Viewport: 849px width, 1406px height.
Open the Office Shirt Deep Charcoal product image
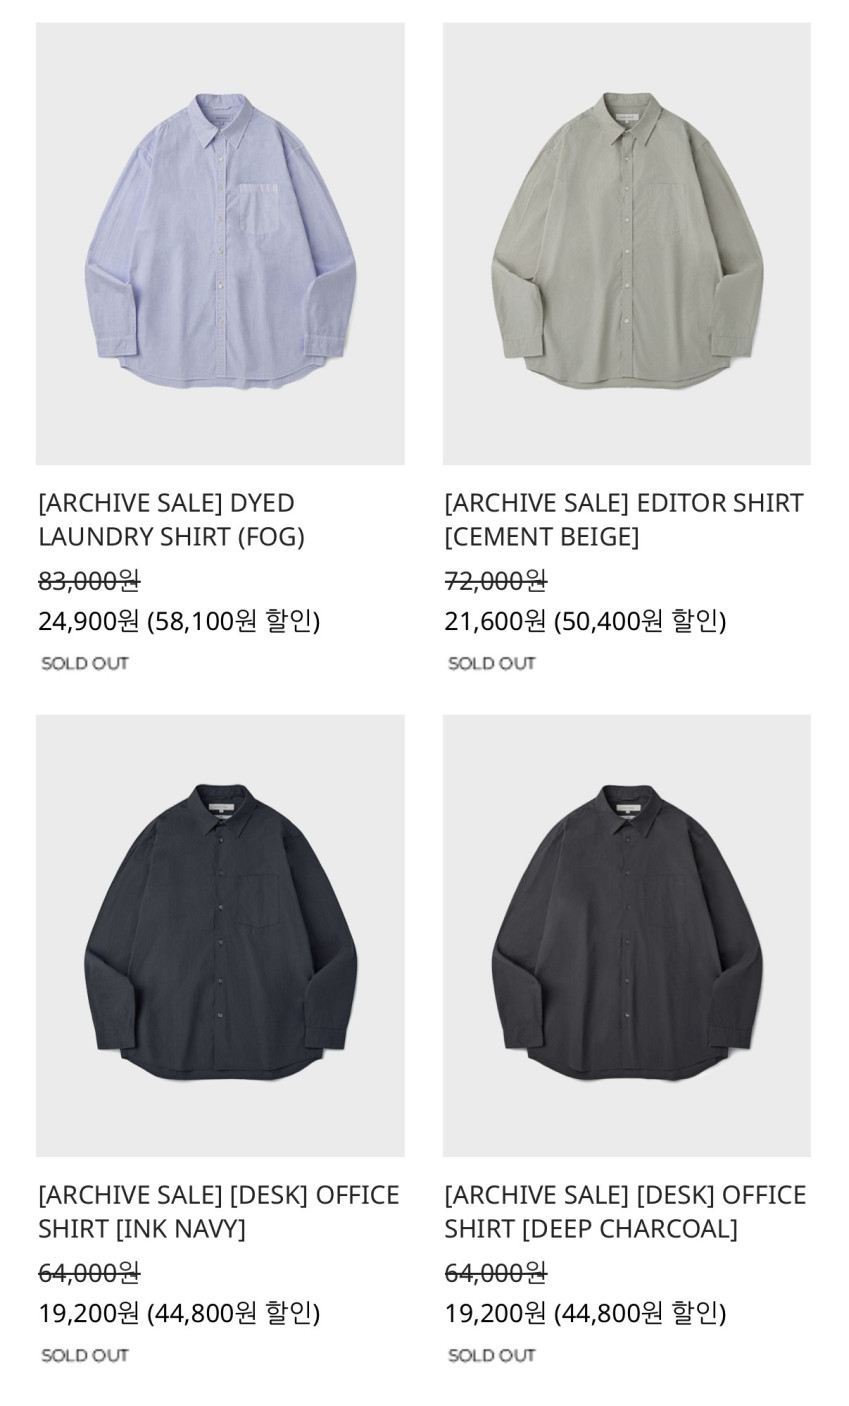pyautogui.click(x=627, y=935)
